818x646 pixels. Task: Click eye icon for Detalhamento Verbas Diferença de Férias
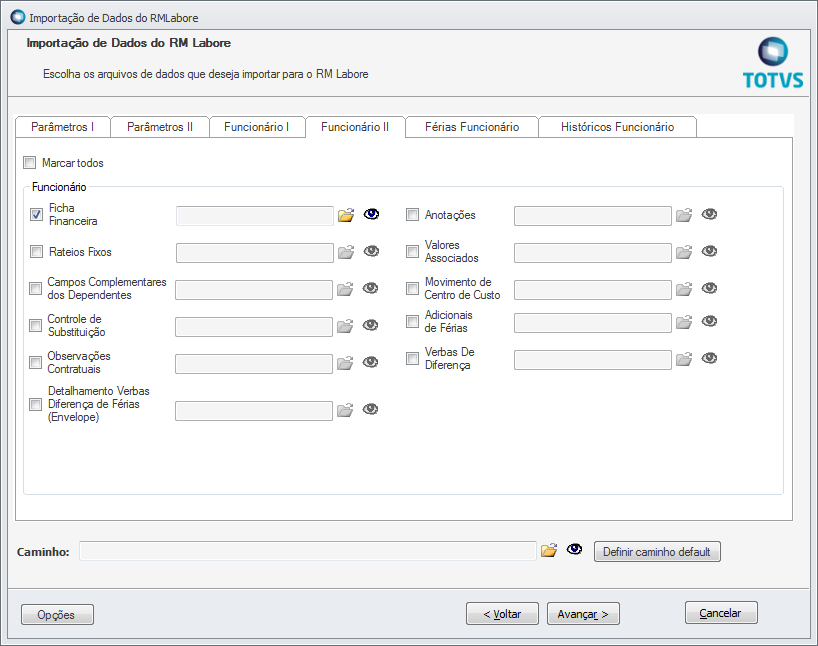click(370, 409)
